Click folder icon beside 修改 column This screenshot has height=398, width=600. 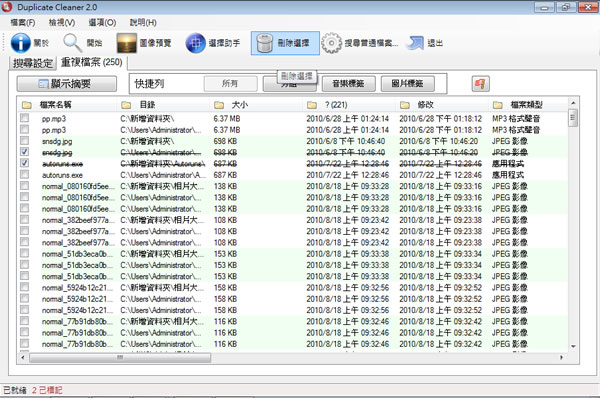[x=405, y=105]
